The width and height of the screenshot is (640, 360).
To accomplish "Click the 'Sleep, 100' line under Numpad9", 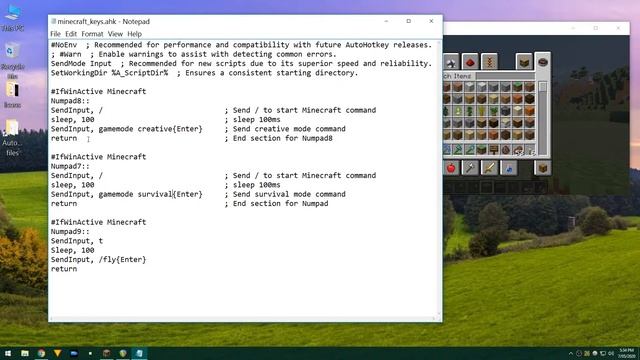I will point(73,250).
